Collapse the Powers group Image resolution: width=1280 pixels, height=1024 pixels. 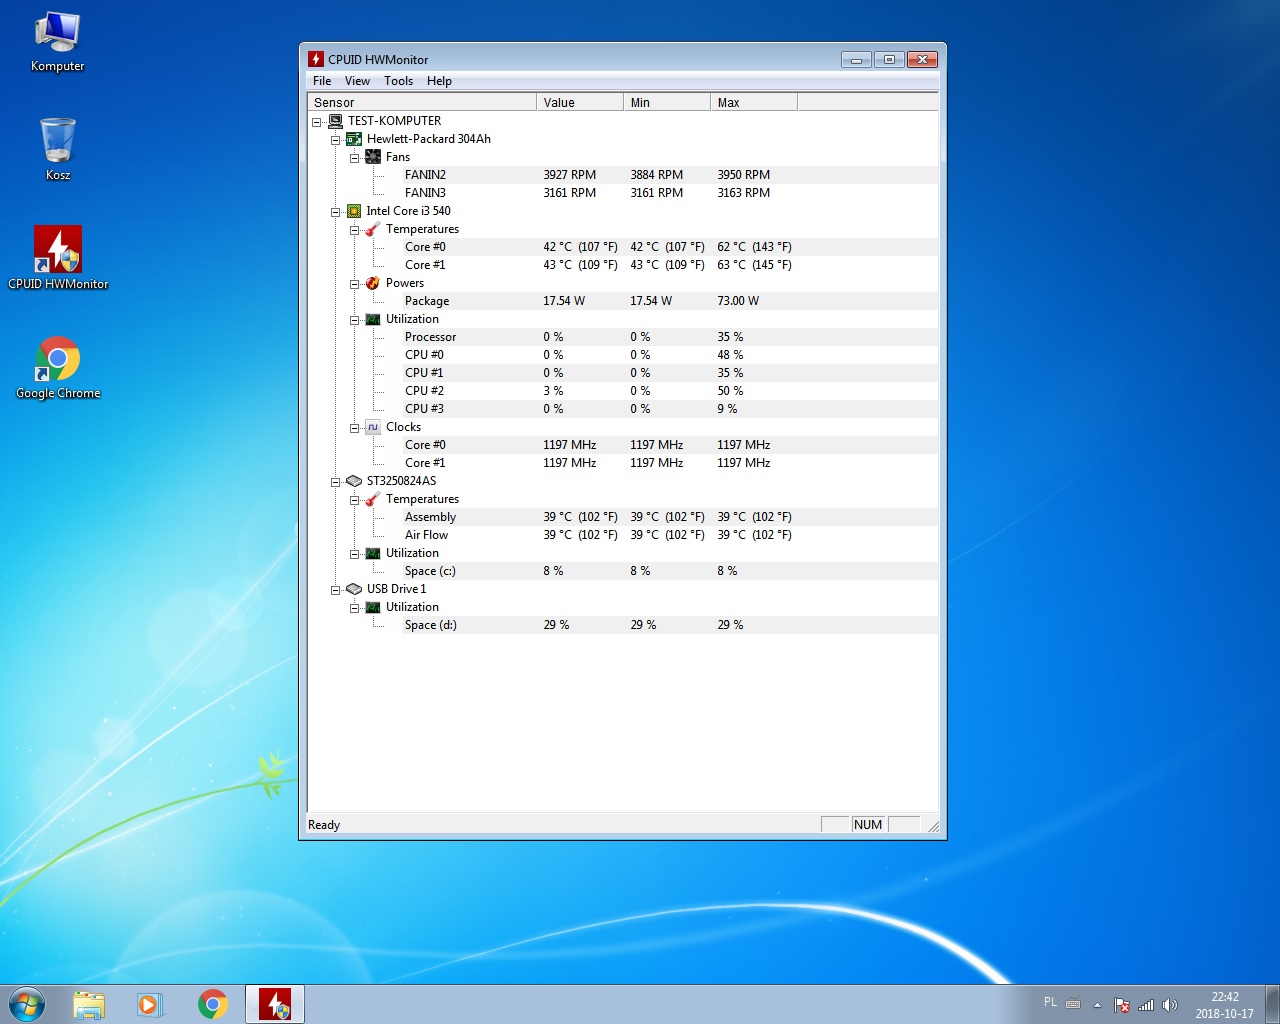pos(354,284)
